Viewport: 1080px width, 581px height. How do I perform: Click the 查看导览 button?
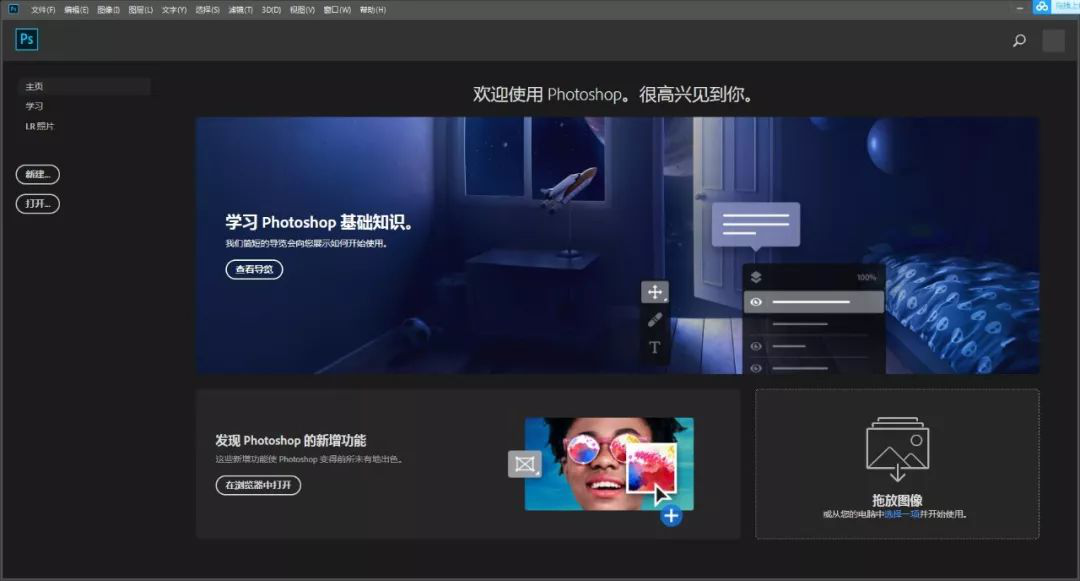254,269
